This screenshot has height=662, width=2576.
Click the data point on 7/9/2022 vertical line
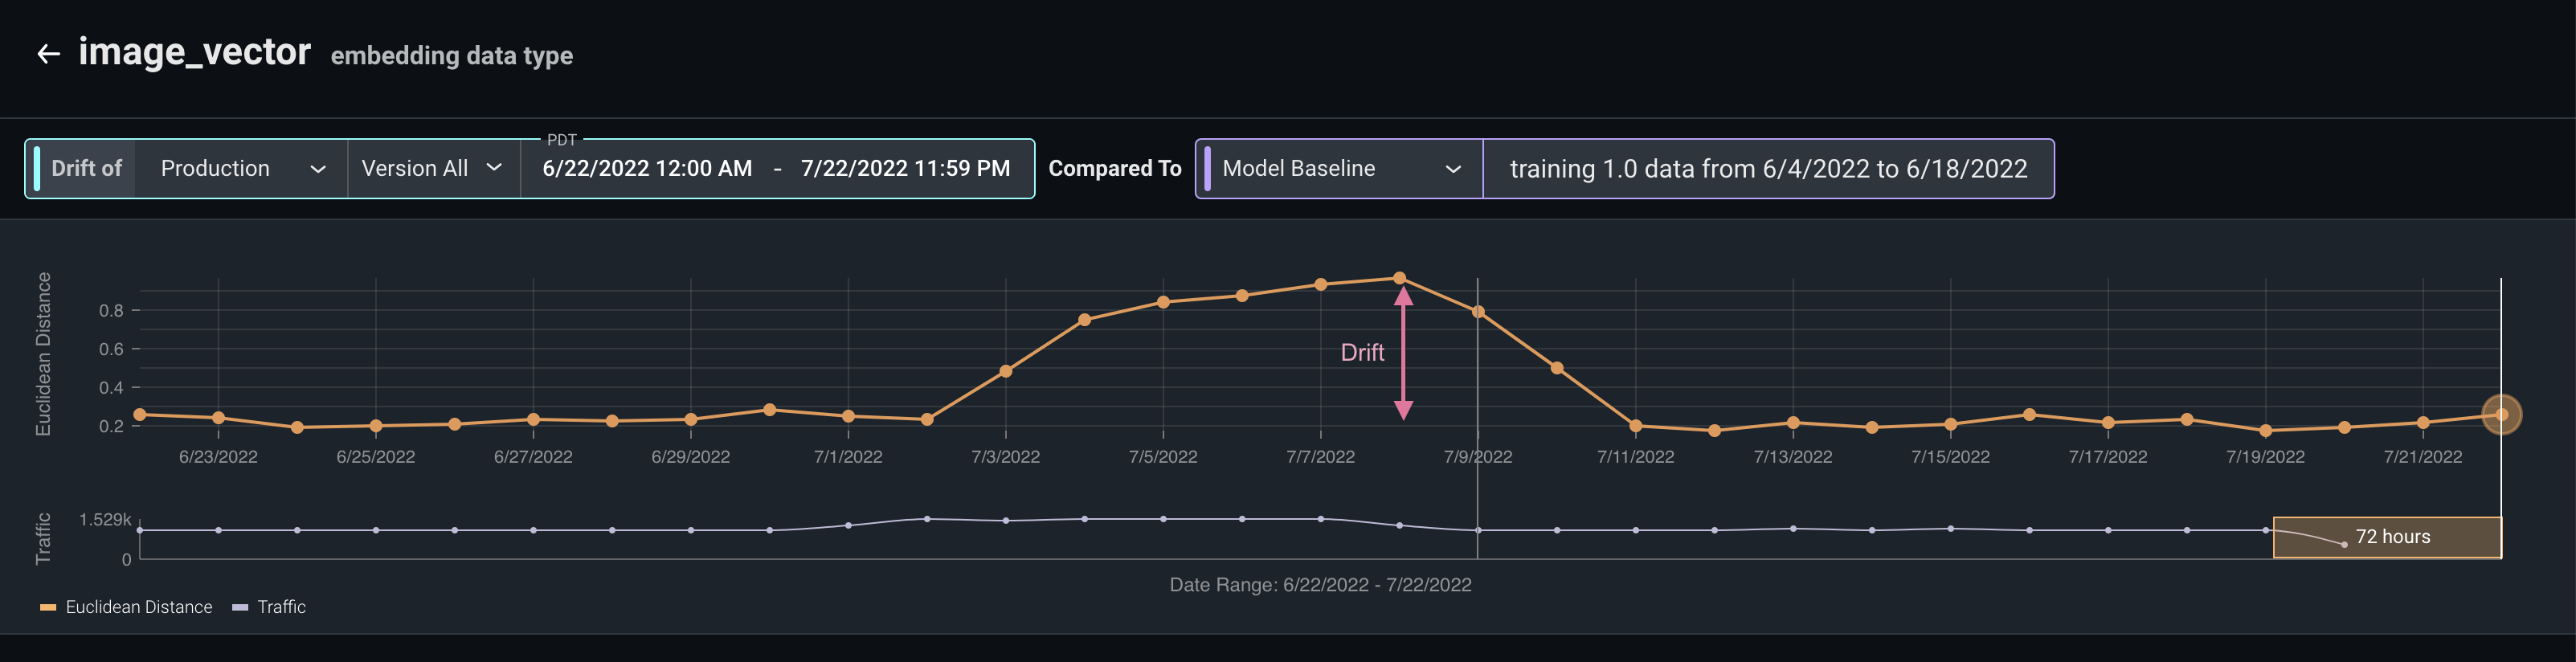(x=1478, y=312)
